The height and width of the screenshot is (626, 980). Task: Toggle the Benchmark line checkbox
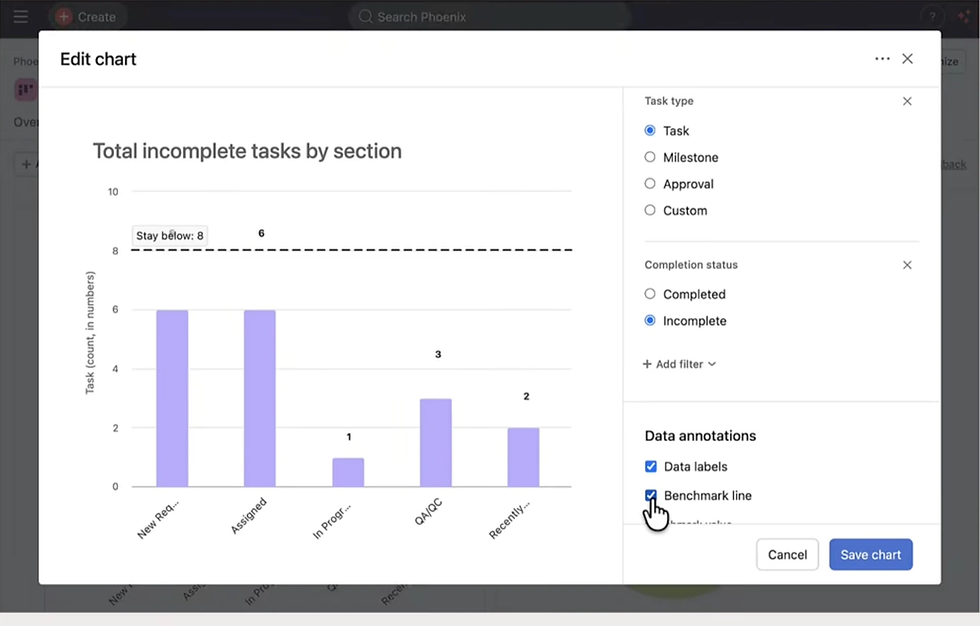click(651, 495)
